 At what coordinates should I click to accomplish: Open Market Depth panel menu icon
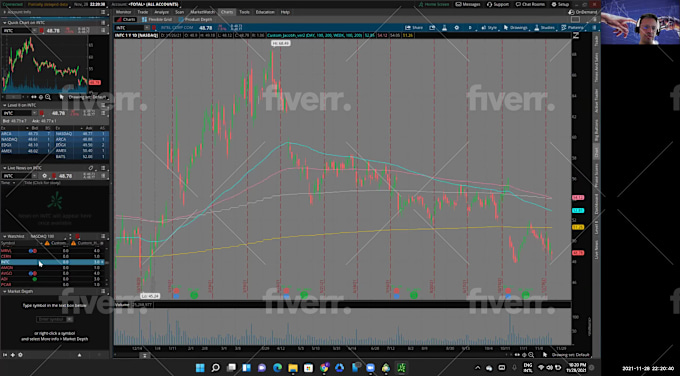103,291
